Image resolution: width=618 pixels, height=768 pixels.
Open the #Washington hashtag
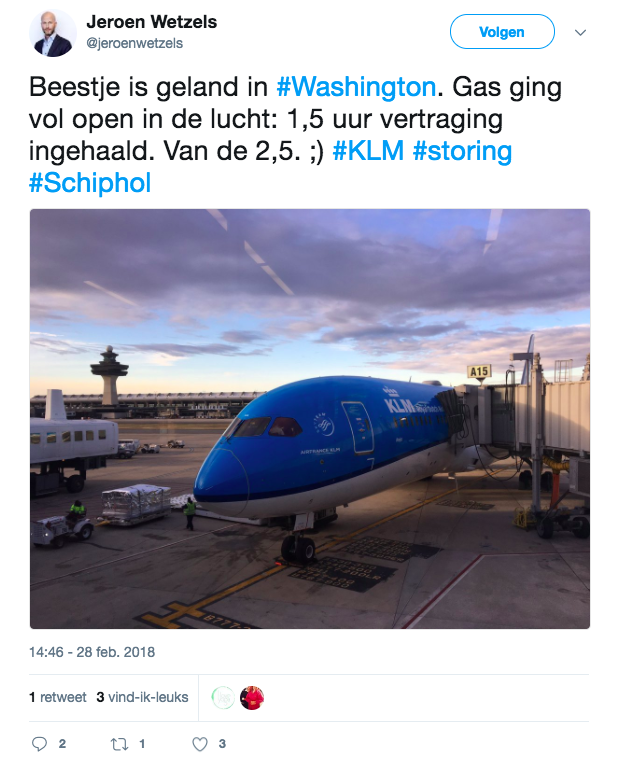click(x=356, y=87)
